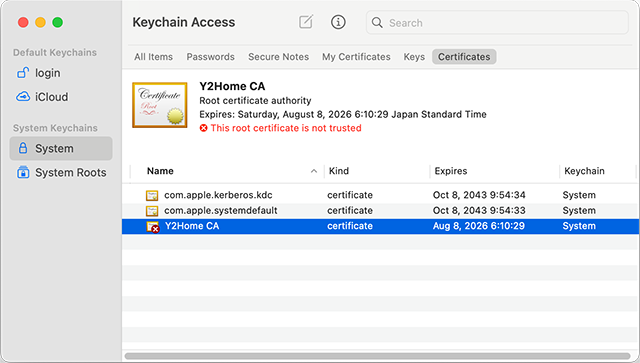Select the Y2Home CA name in the list

192,226
